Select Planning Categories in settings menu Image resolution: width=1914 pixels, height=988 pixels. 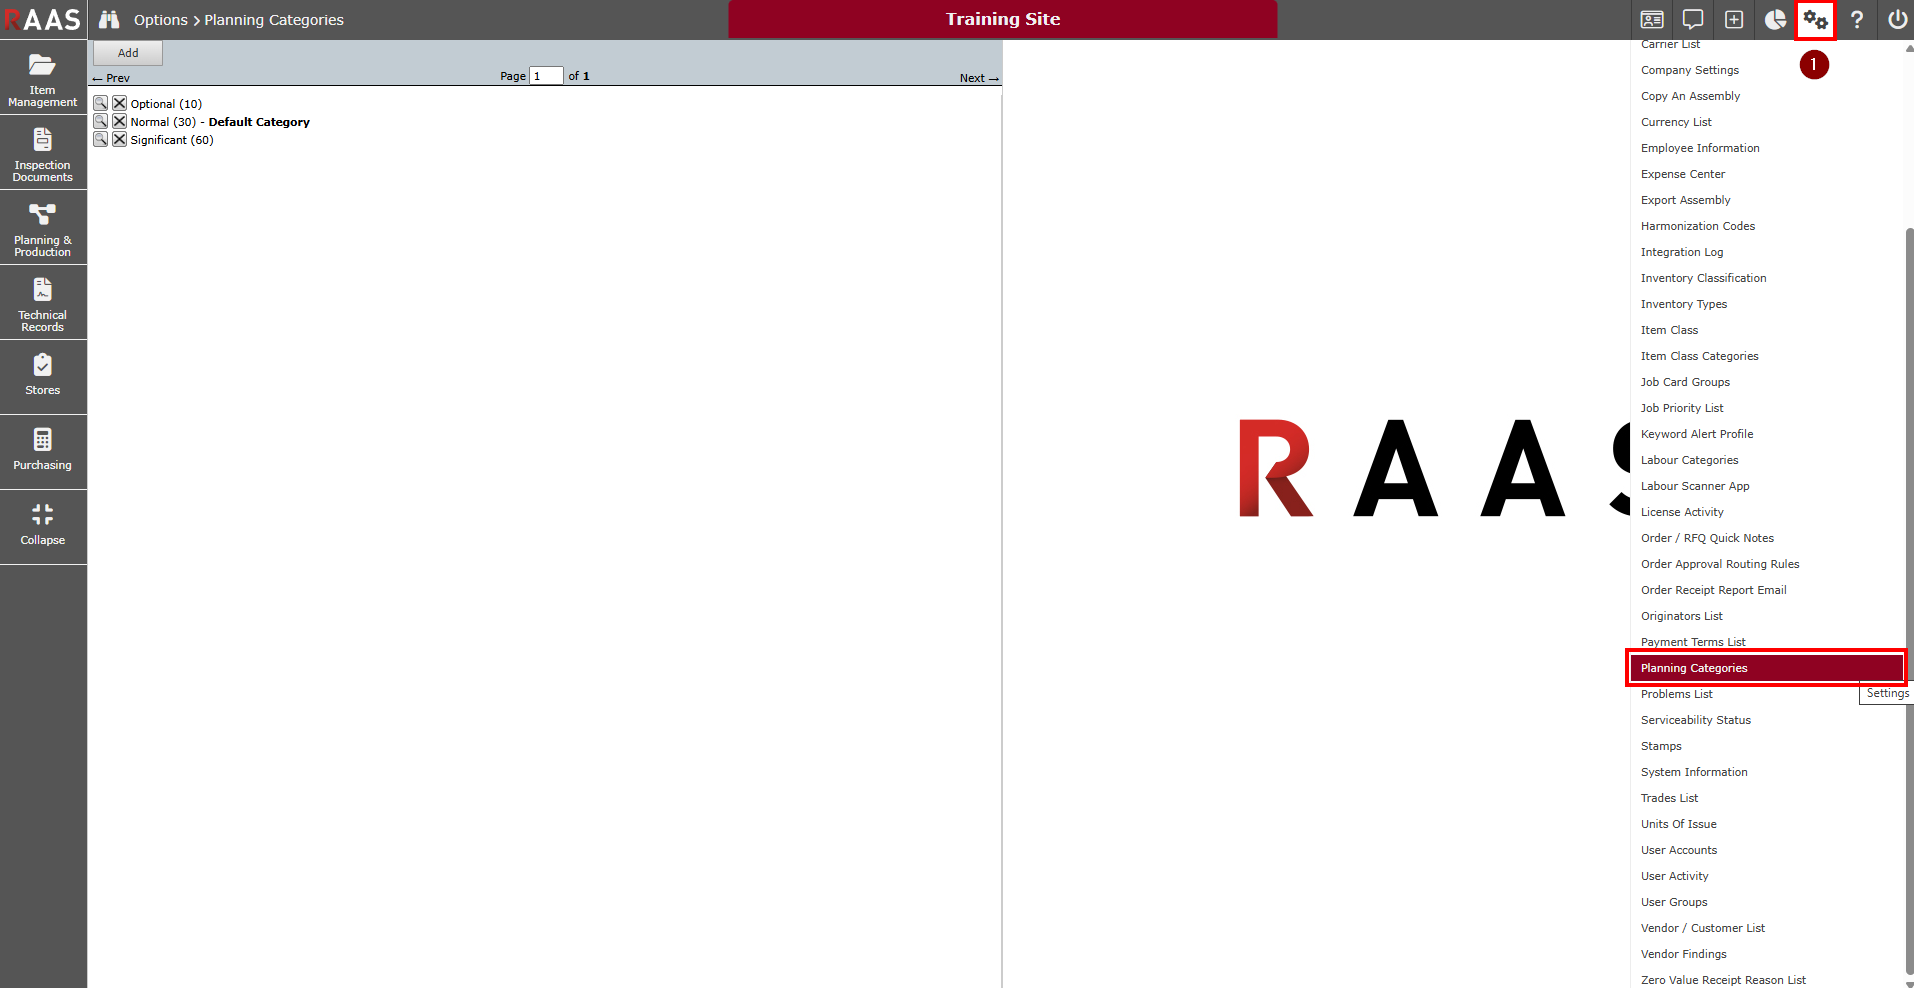click(x=1694, y=668)
